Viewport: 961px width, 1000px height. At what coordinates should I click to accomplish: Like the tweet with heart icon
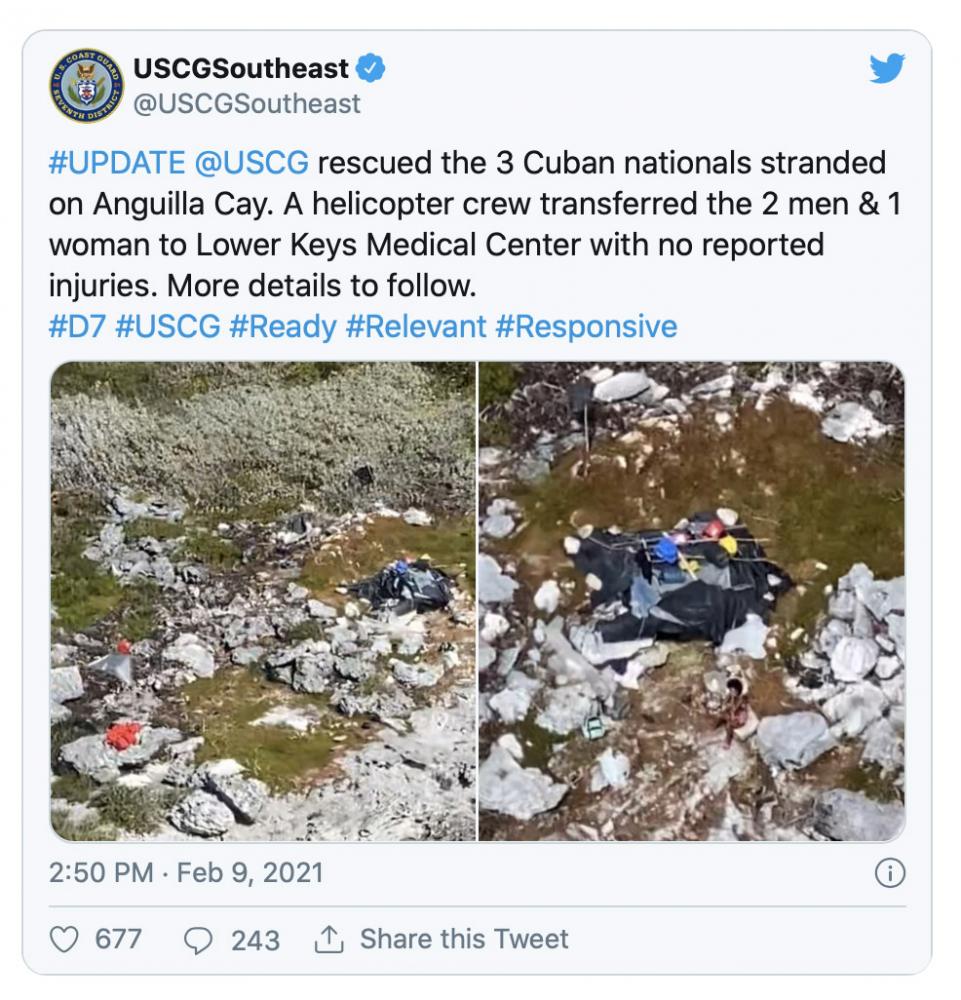[64, 939]
